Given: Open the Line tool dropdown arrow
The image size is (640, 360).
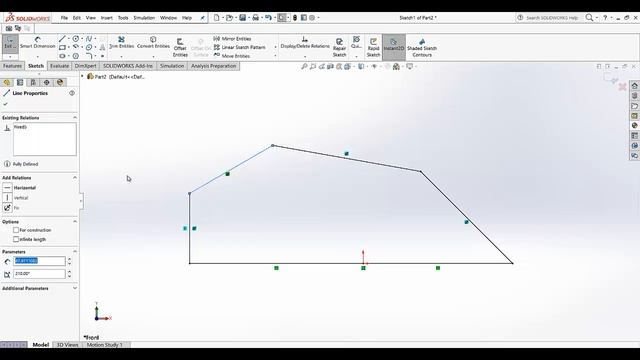Looking at the screenshot, I should [69, 39].
